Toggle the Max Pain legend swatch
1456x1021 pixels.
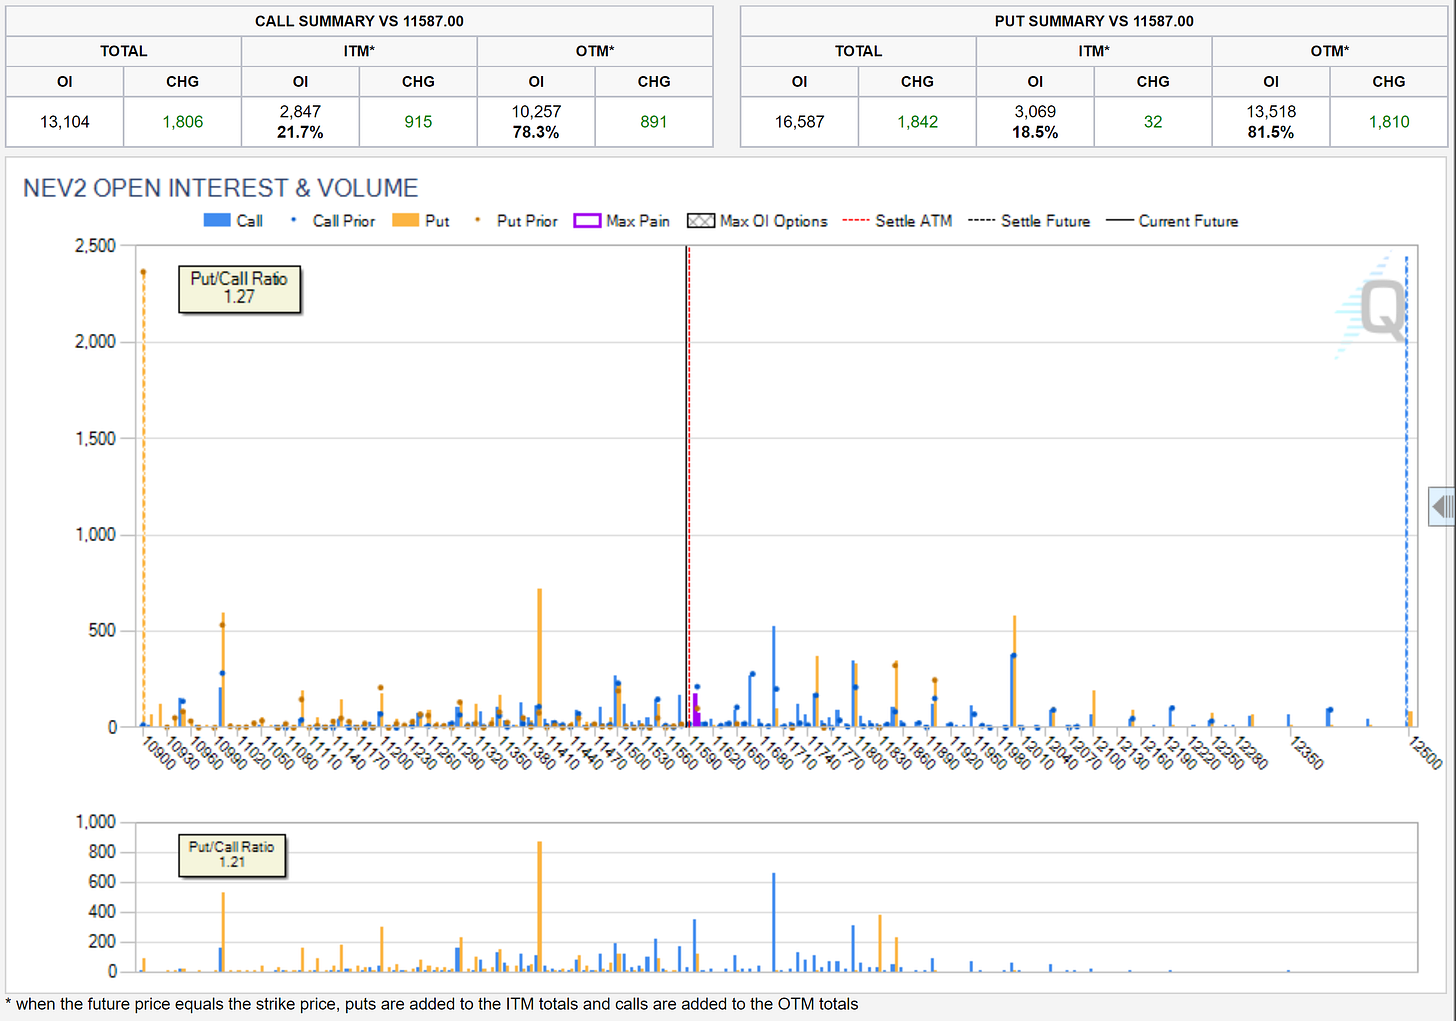click(587, 221)
